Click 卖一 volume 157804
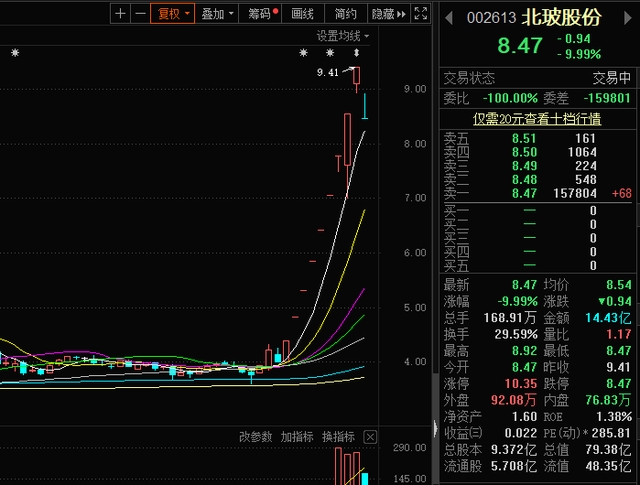Screen dimensions: 640x485 click(x=575, y=193)
